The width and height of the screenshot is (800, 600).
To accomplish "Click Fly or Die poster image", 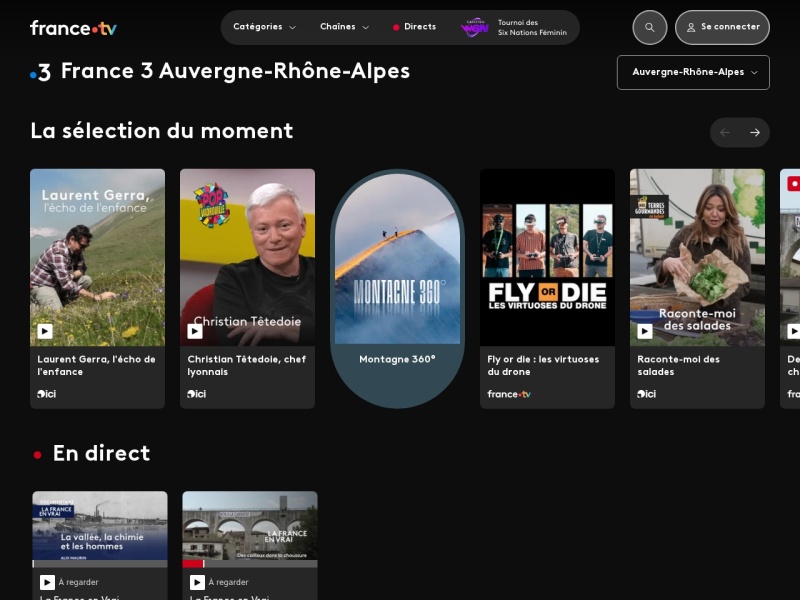I will [x=547, y=257].
